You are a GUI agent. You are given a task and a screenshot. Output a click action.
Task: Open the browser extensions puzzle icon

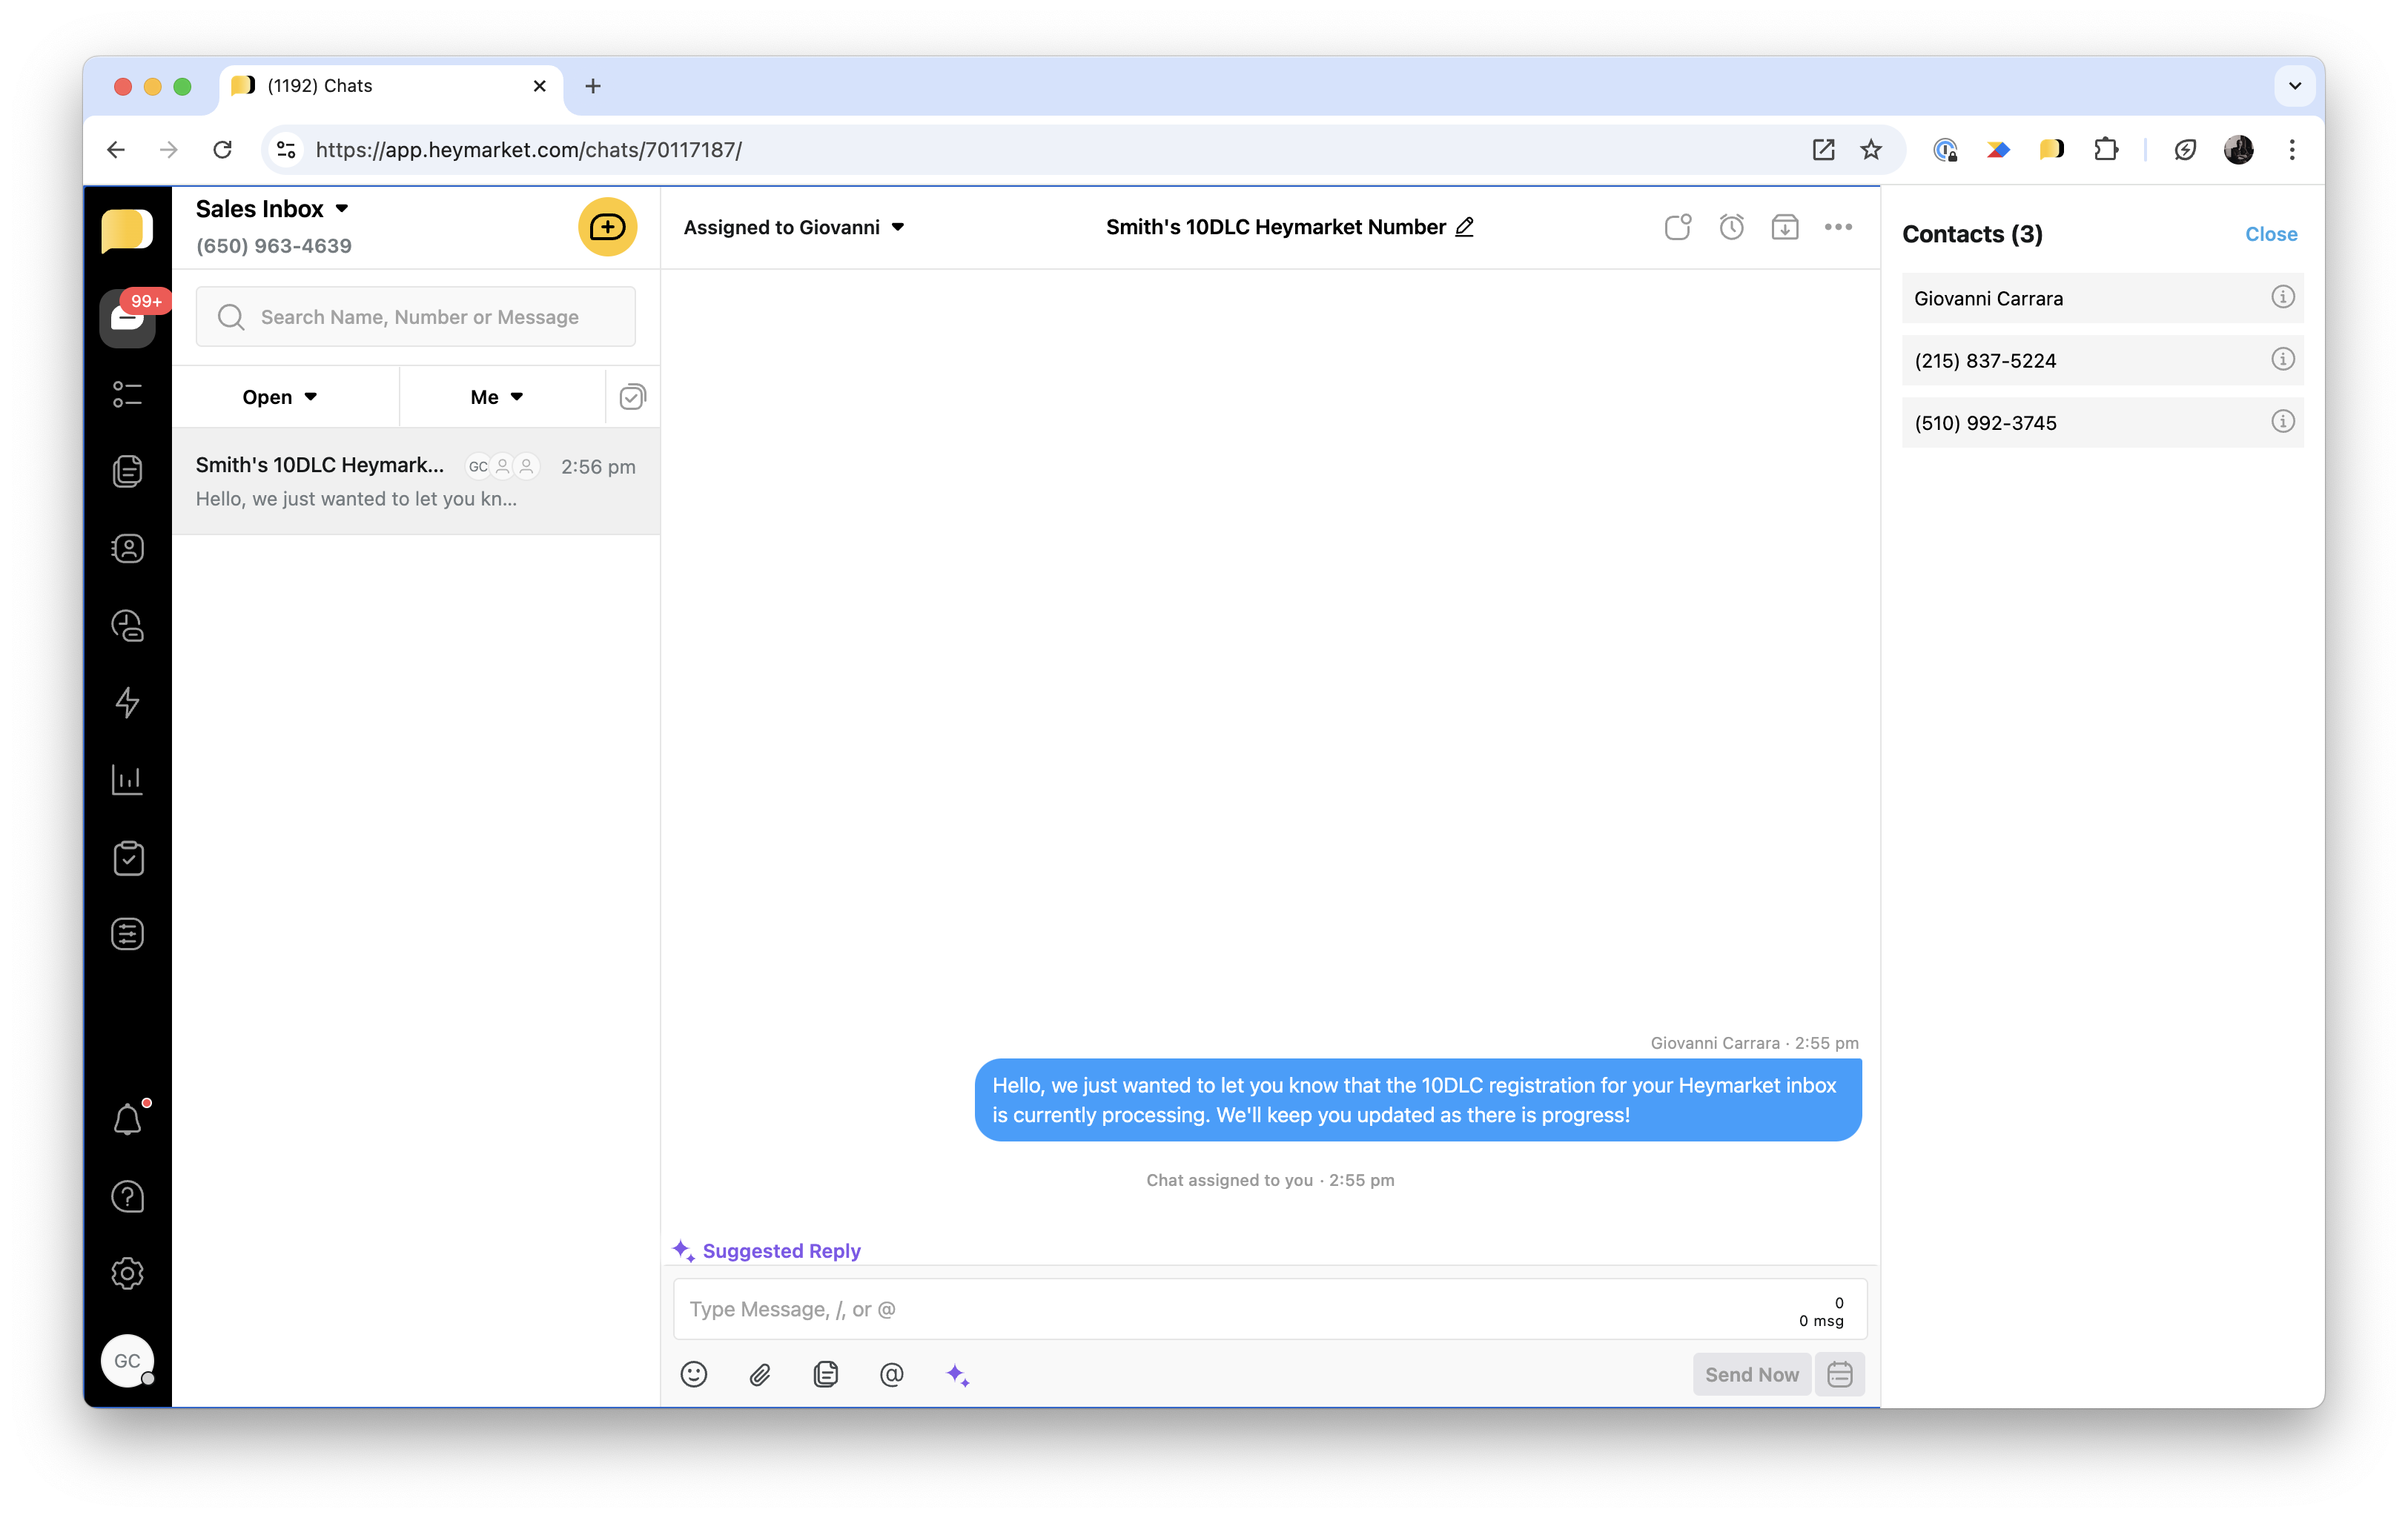coord(2106,150)
